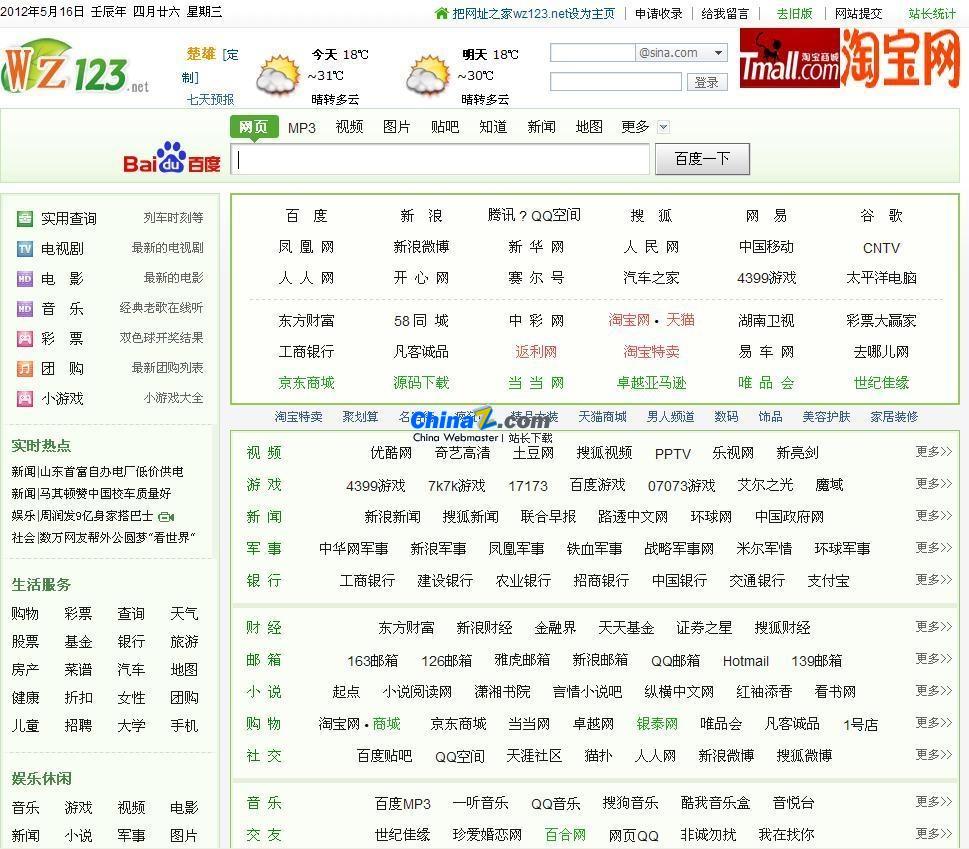Select the 贴吧 search tab
The width and height of the screenshot is (969, 849).
(445, 127)
